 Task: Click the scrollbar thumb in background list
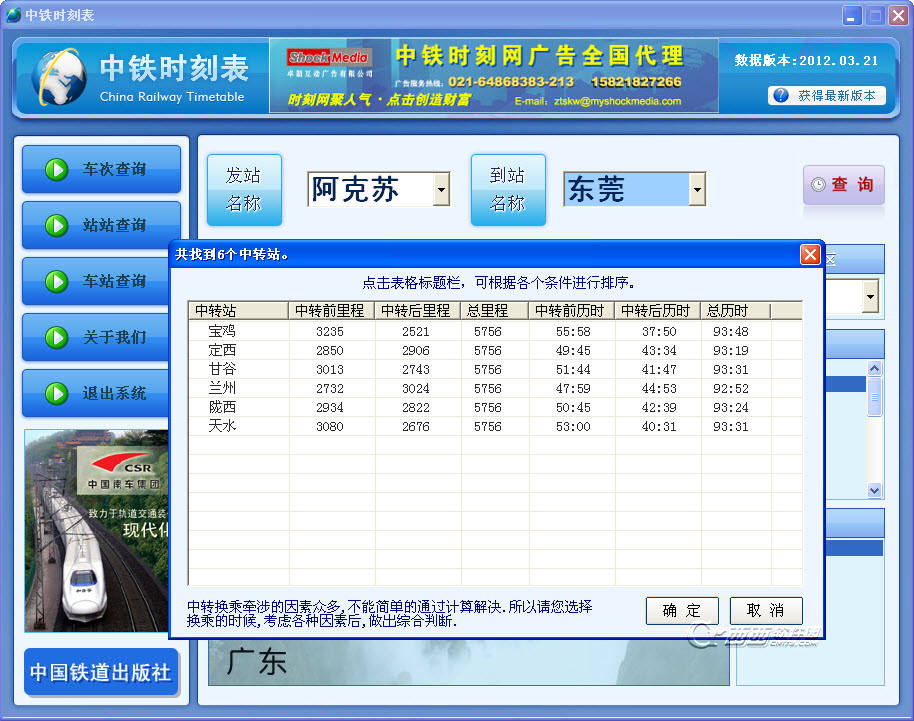point(874,397)
